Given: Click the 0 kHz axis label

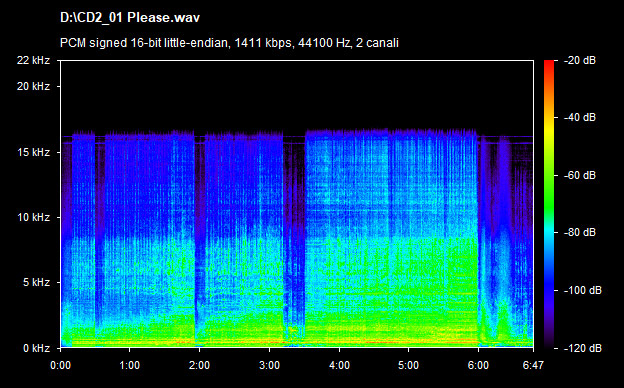Looking at the screenshot, I should [36, 348].
